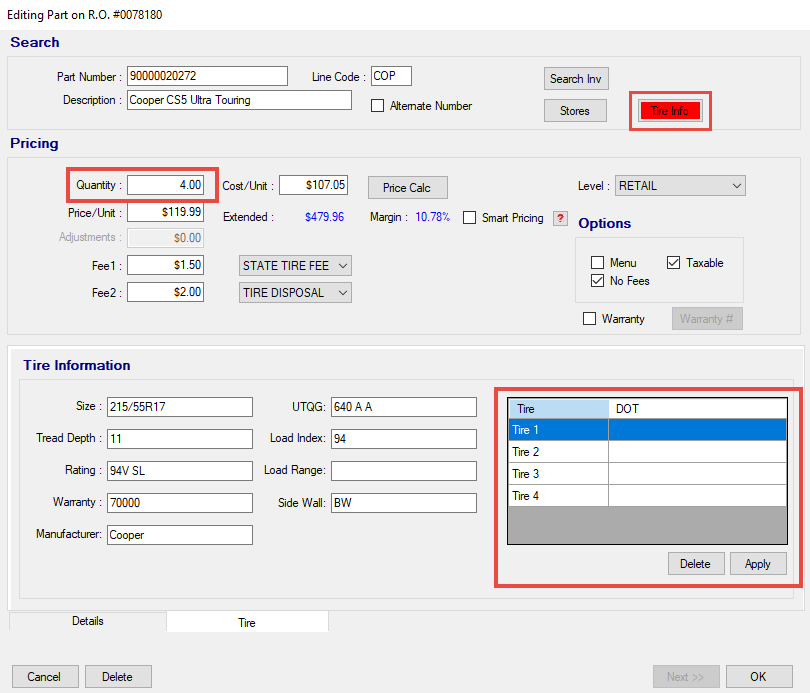Check the Menu option
The height and width of the screenshot is (693, 810).
(x=598, y=263)
